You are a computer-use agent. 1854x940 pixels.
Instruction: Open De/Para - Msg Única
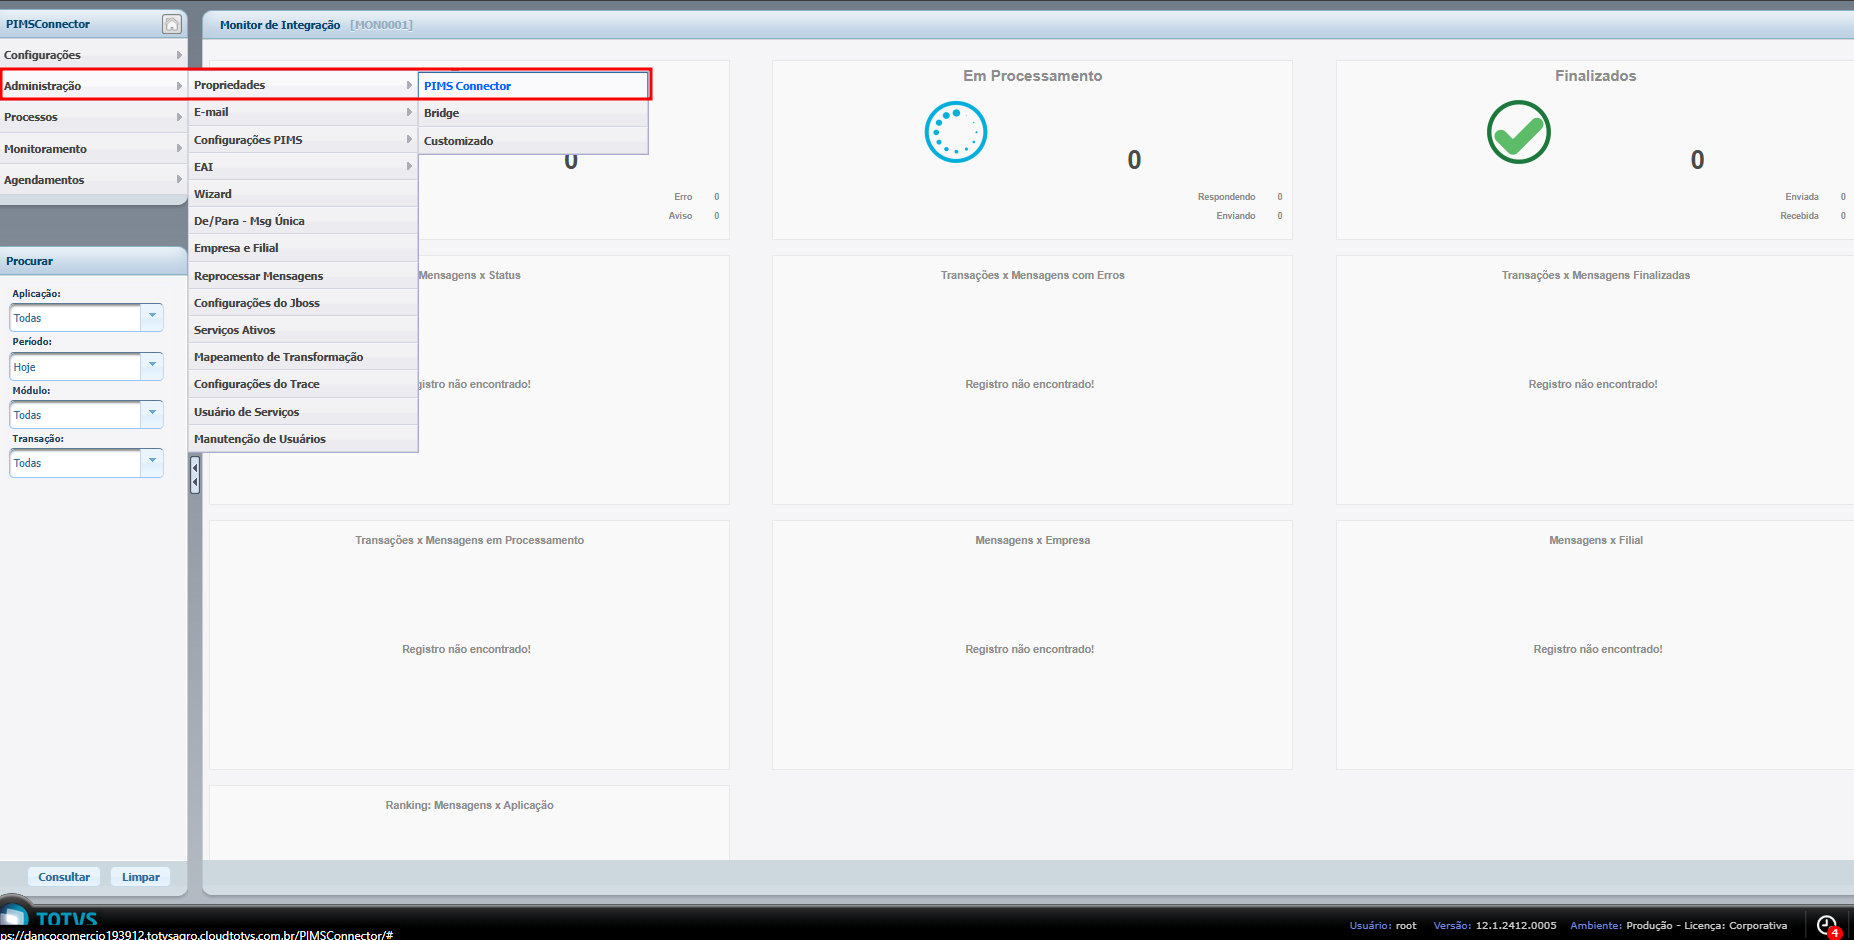click(303, 221)
